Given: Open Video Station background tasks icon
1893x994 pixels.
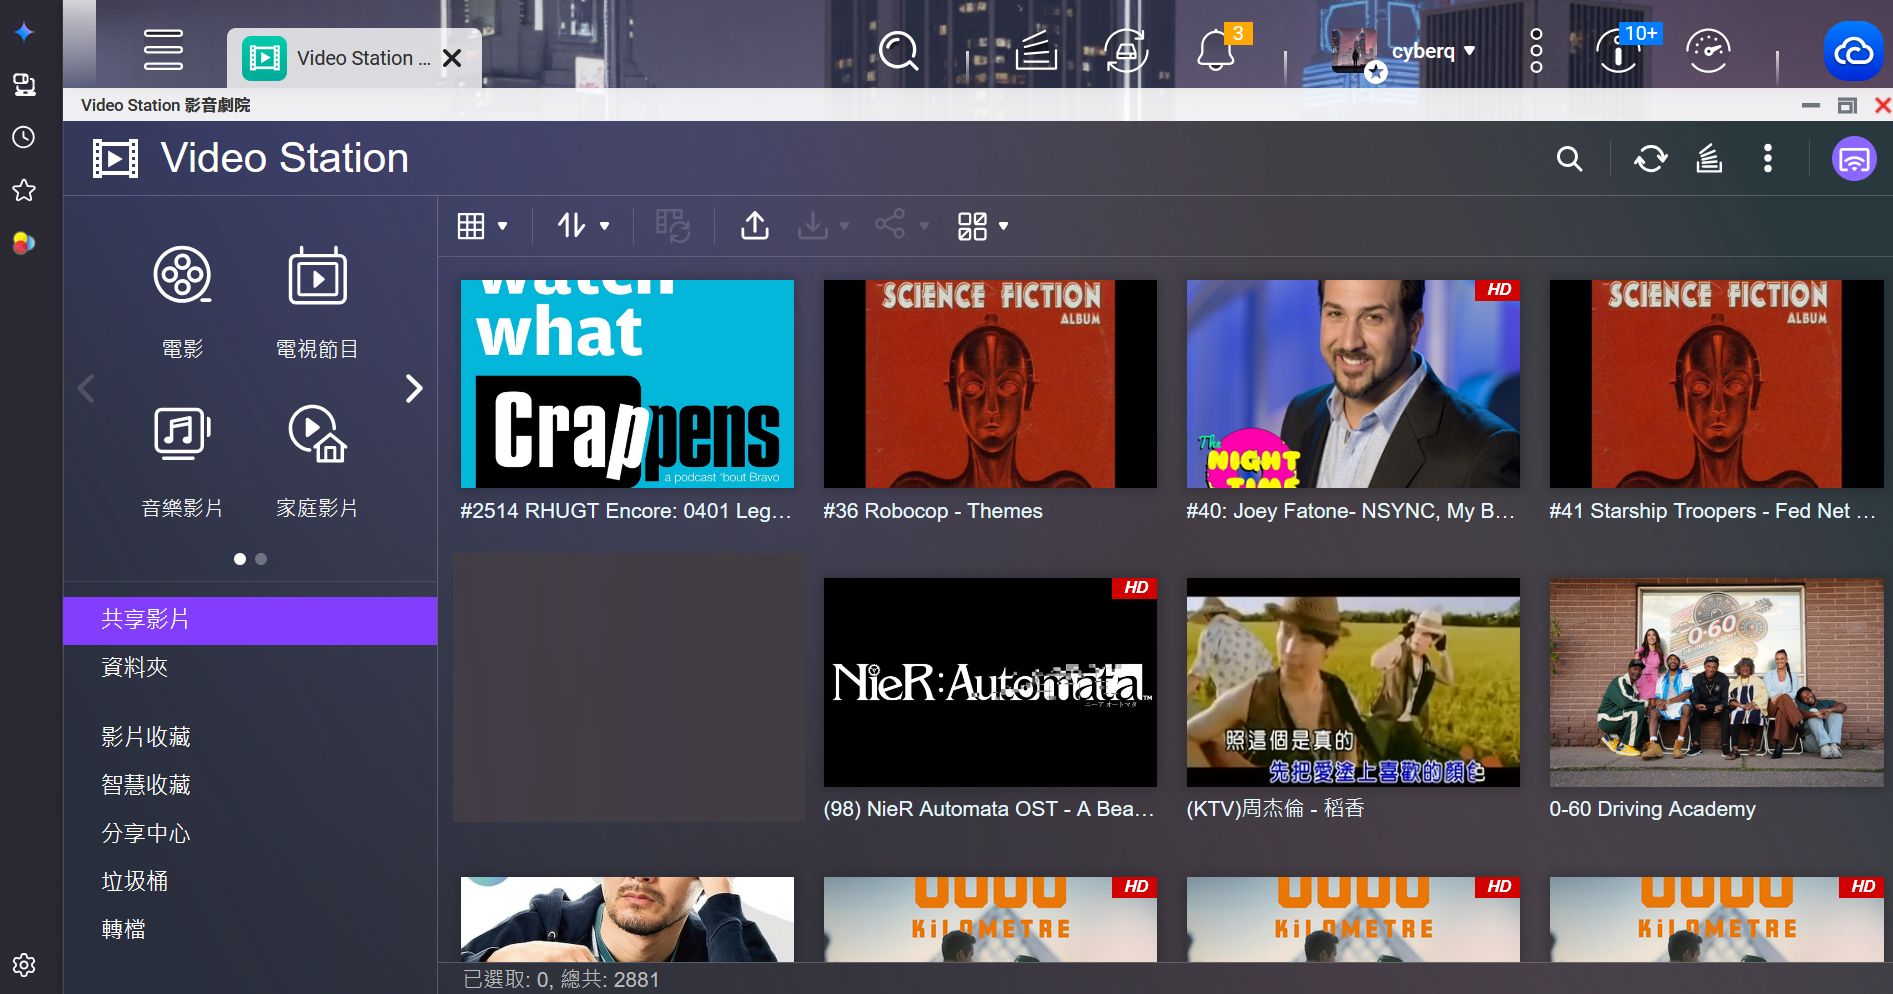Looking at the screenshot, I should click(1709, 159).
